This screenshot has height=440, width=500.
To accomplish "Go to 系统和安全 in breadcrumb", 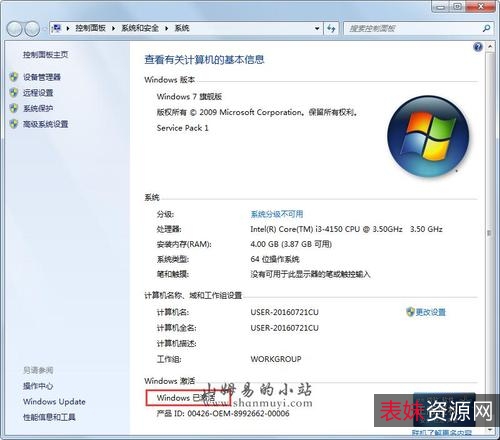I will (x=140, y=28).
